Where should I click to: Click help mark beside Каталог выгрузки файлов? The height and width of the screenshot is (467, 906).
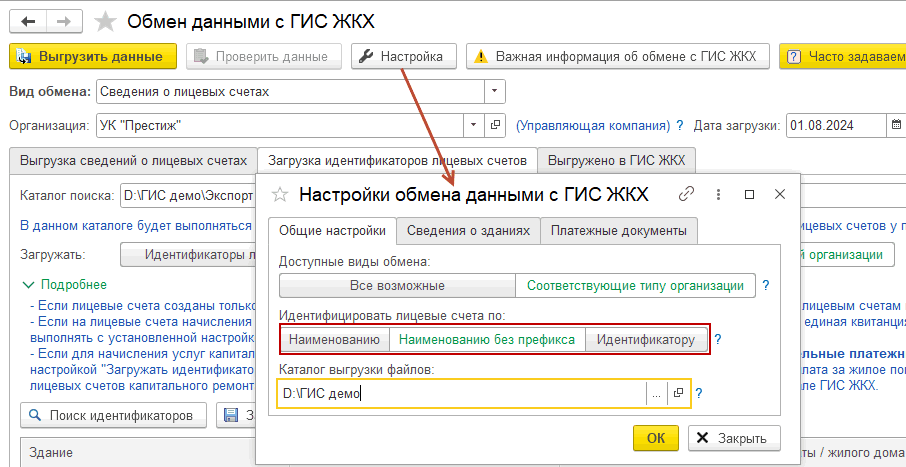699,394
